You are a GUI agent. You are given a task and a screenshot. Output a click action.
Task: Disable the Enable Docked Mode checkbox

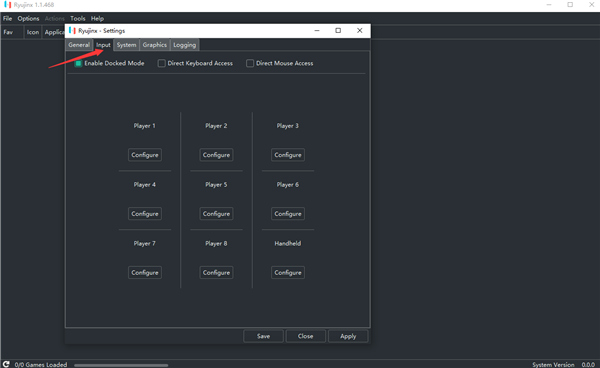(78, 64)
